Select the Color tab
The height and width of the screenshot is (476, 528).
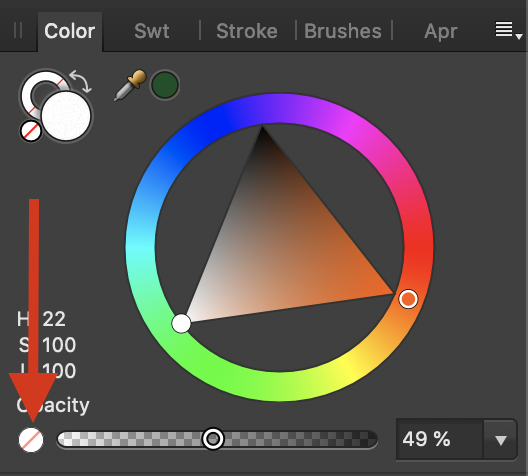click(70, 31)
